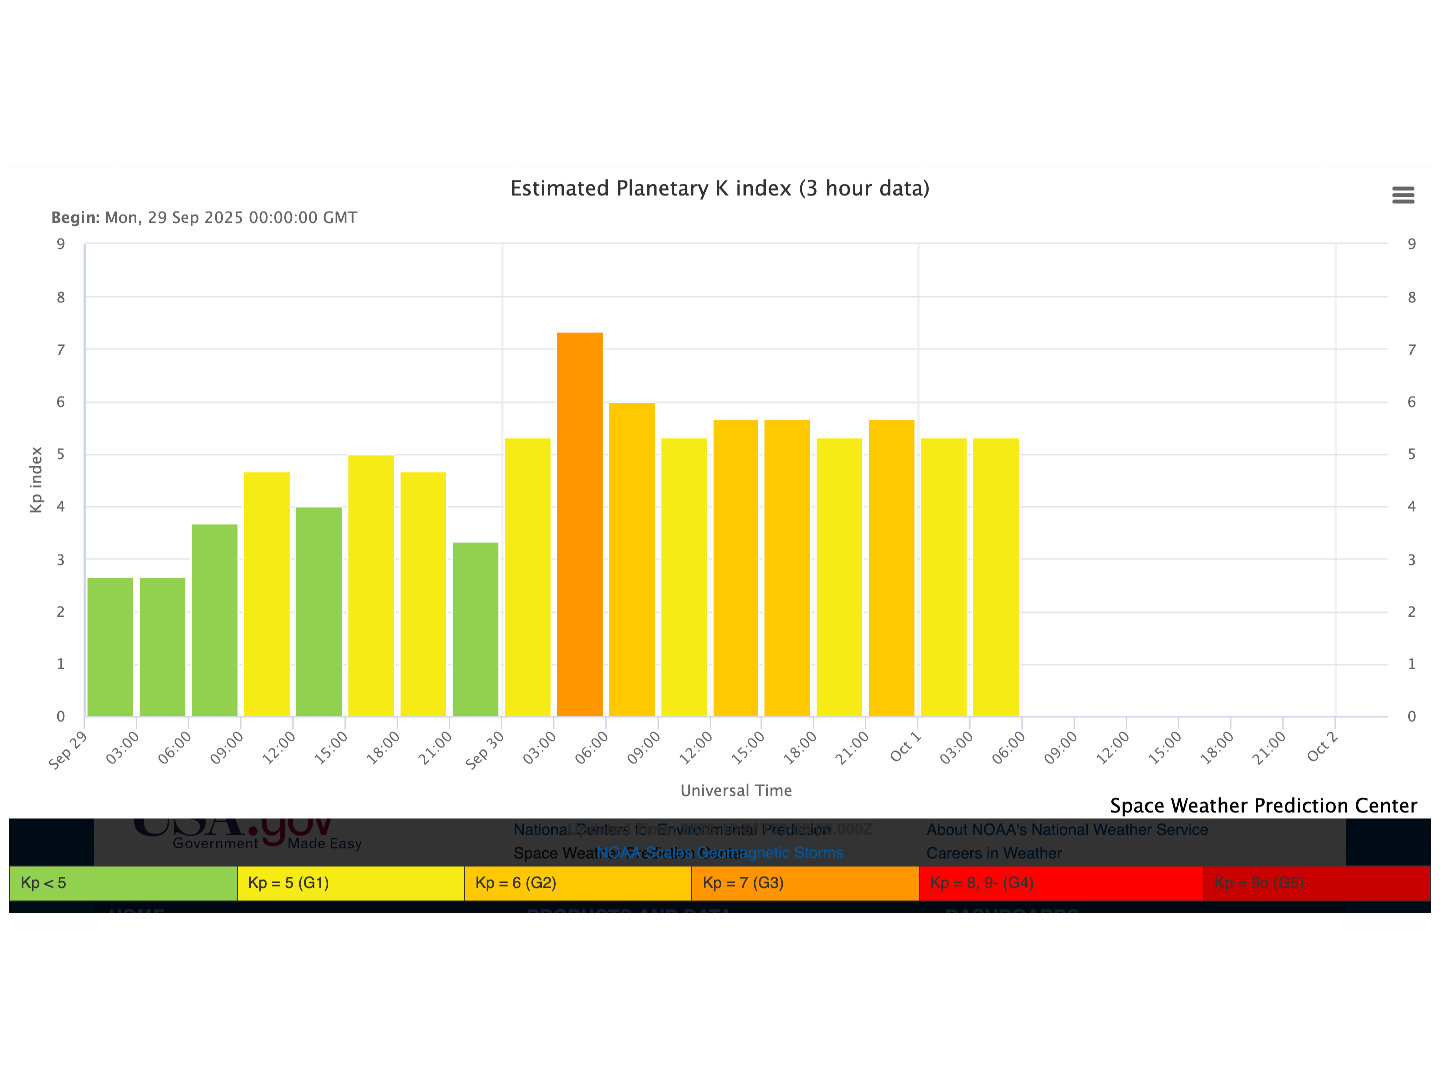Select the orange Kp = 7 (G3) swatch
Viewport: 1440px width, 1080px height.
pos(804,883)
